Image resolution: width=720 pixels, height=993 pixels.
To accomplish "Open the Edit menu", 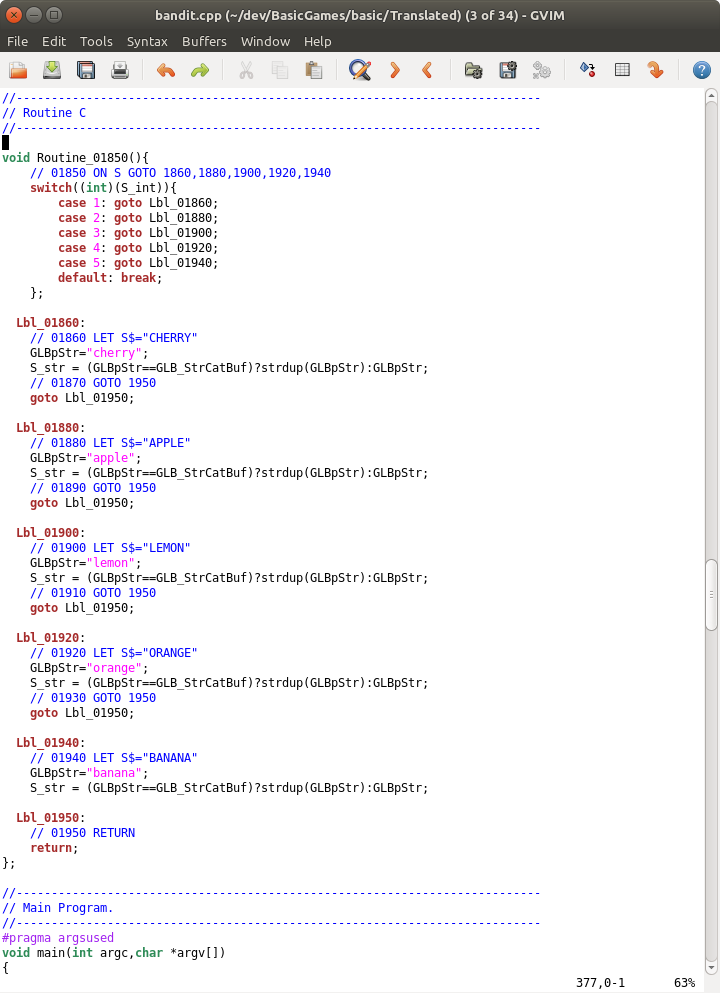I will (x=54, y=41).
